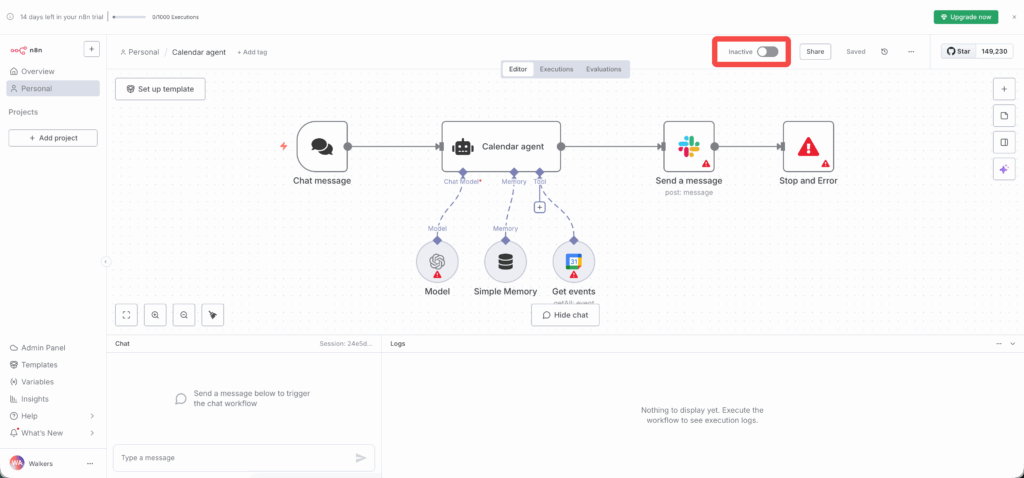The height and width of the screenshot is (478, 1024).
Task: Click the Chat message trigger node
Action: click(x=321, y=147)
